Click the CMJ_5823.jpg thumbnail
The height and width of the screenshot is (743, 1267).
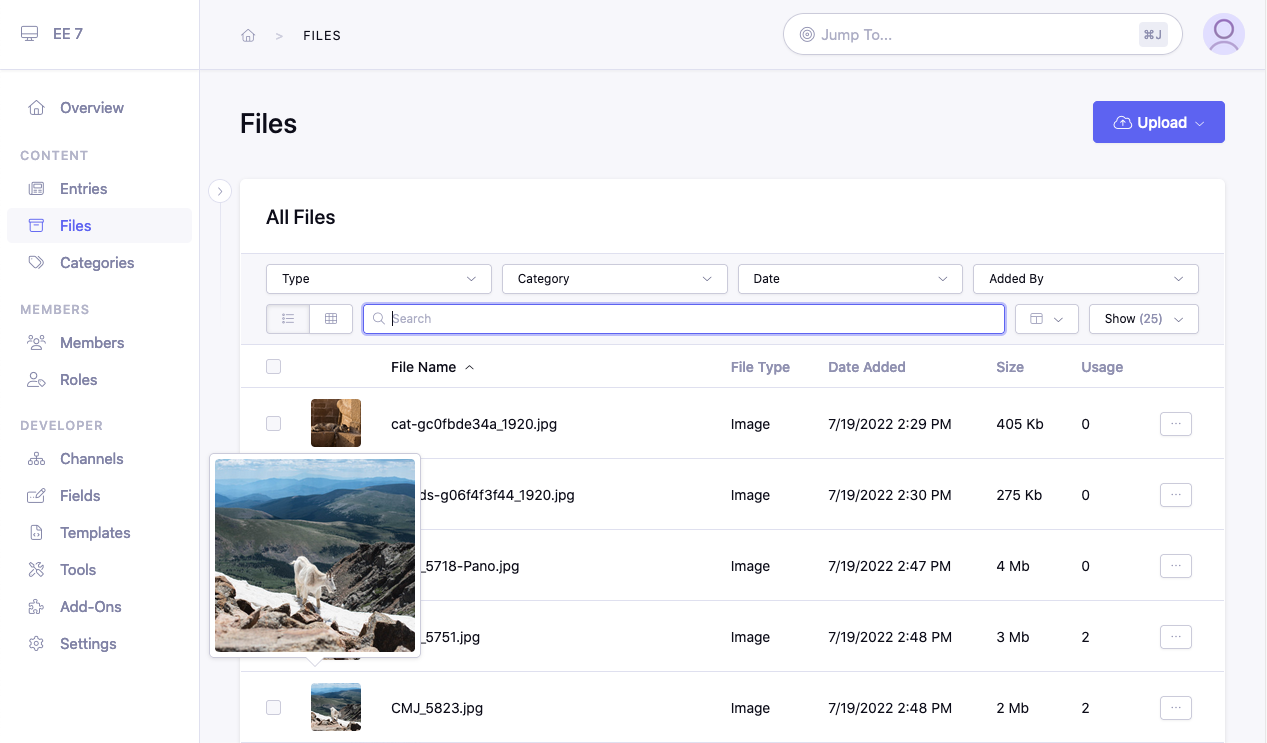336,707
